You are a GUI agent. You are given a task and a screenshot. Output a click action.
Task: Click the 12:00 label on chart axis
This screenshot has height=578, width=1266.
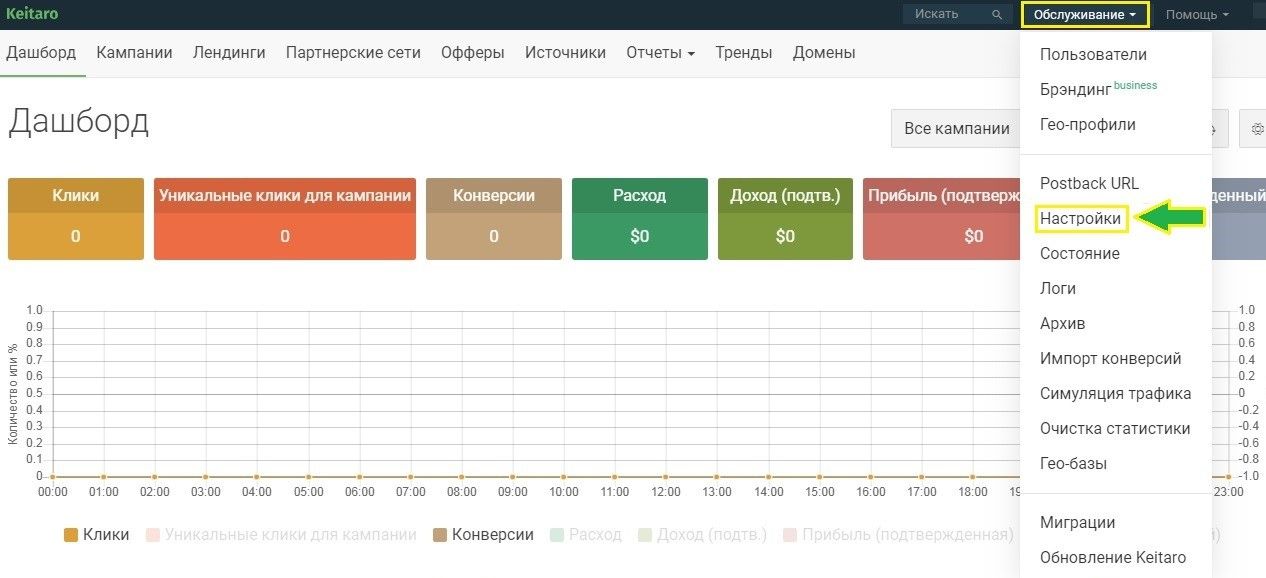click(x=666, y=492)
